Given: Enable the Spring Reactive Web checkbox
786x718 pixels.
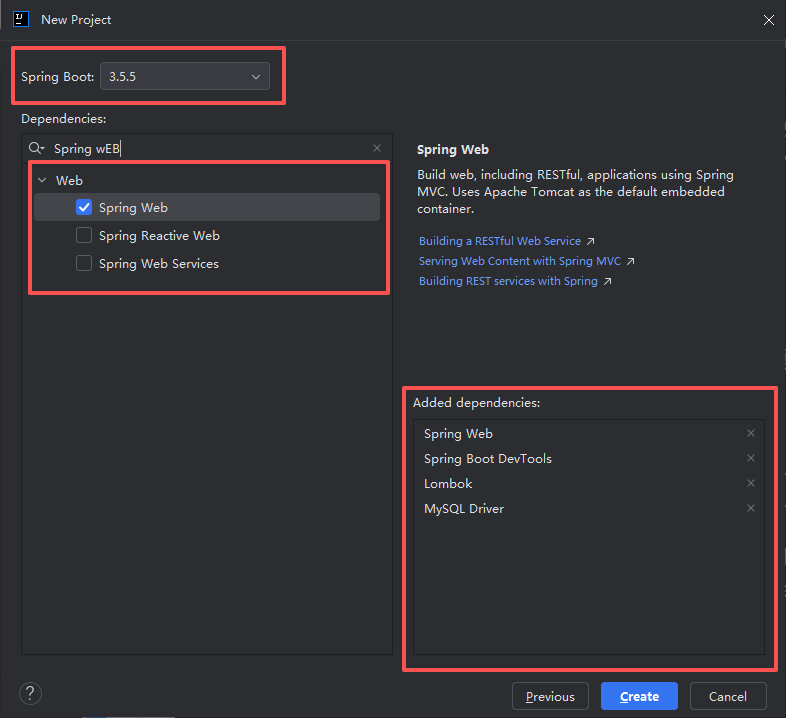Looking at the screenshot, I should (x=84, y=235).
